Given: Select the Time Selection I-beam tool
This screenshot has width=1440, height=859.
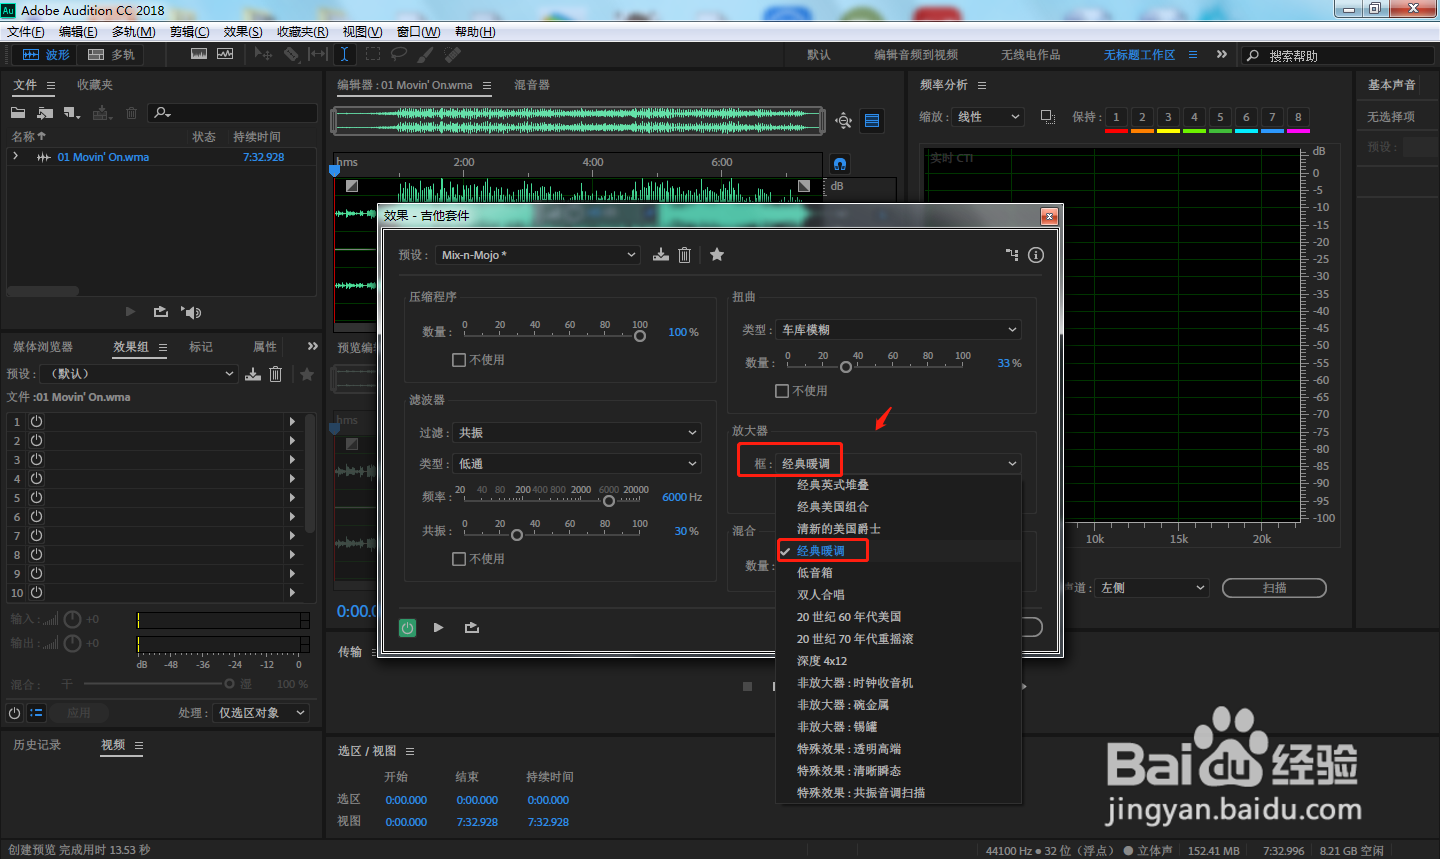Looking at the screenshot, I should (x=344, y=54).
